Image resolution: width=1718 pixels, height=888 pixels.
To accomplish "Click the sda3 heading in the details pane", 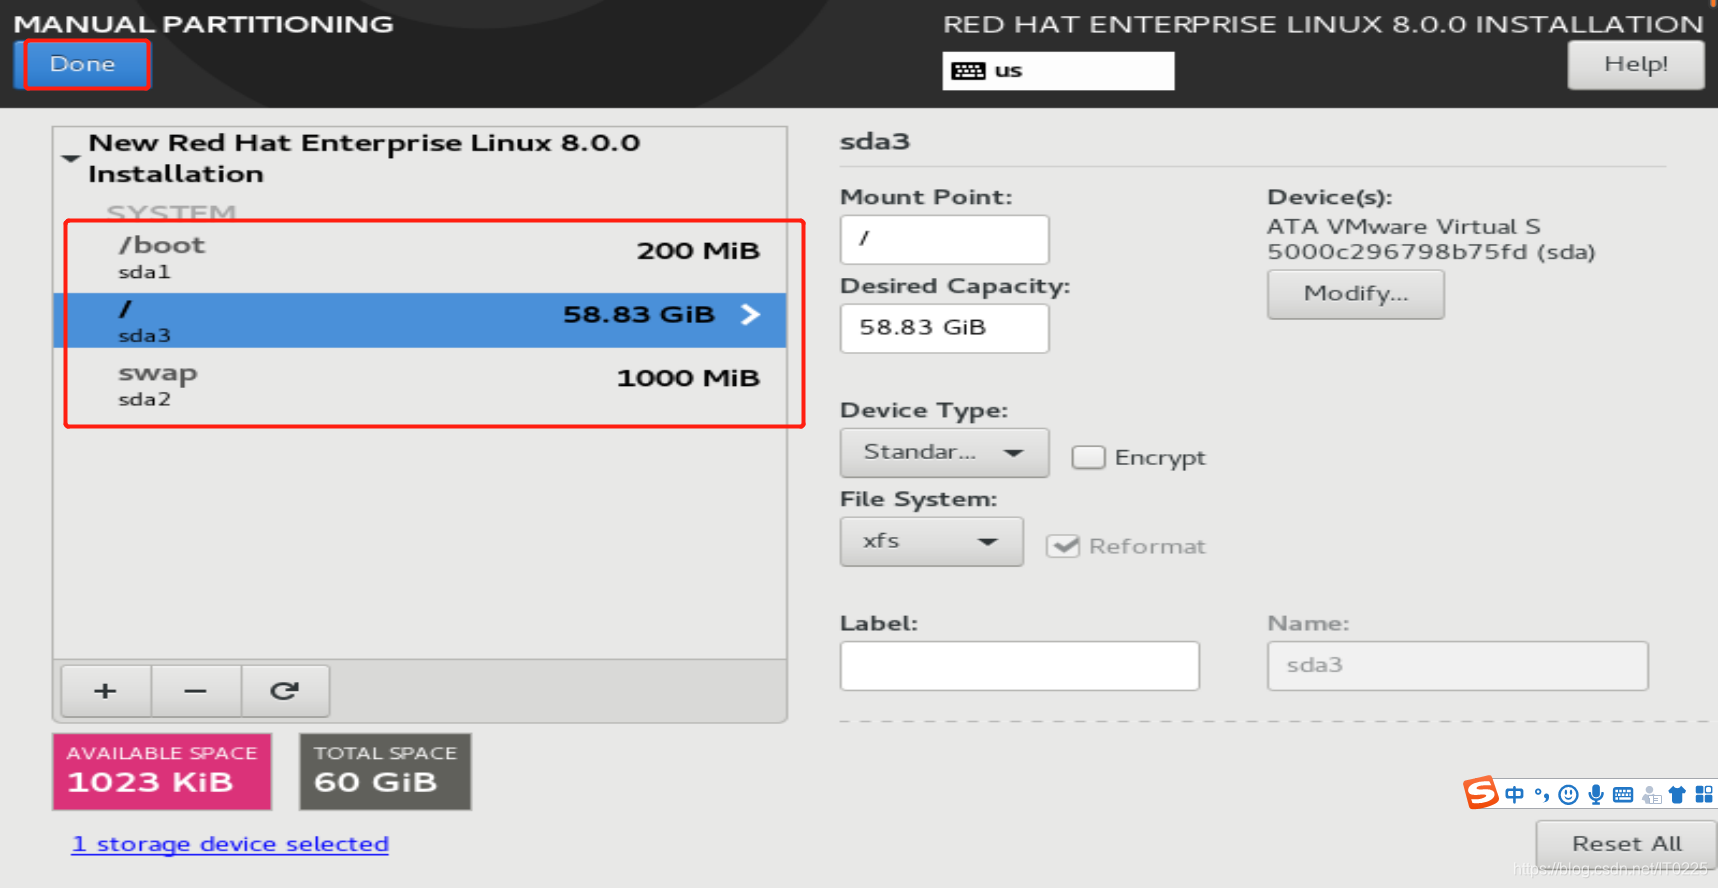I will (875, 141).
